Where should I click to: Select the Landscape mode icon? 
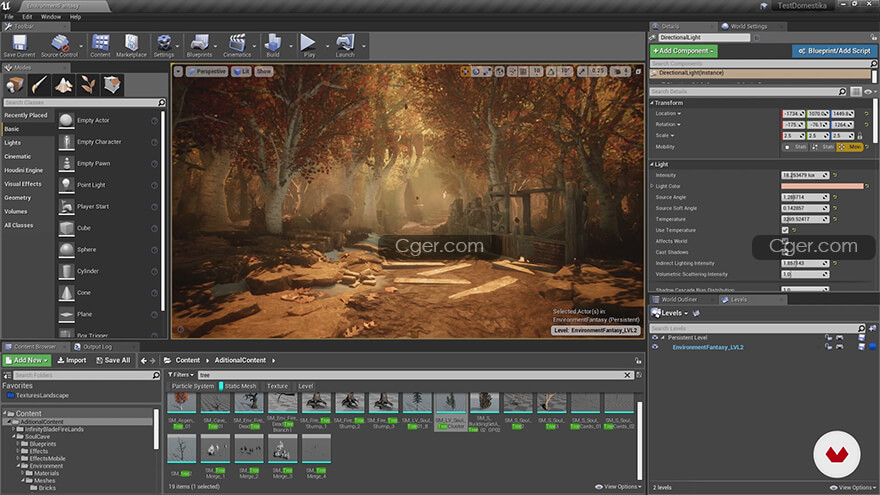tap(63, 85)
